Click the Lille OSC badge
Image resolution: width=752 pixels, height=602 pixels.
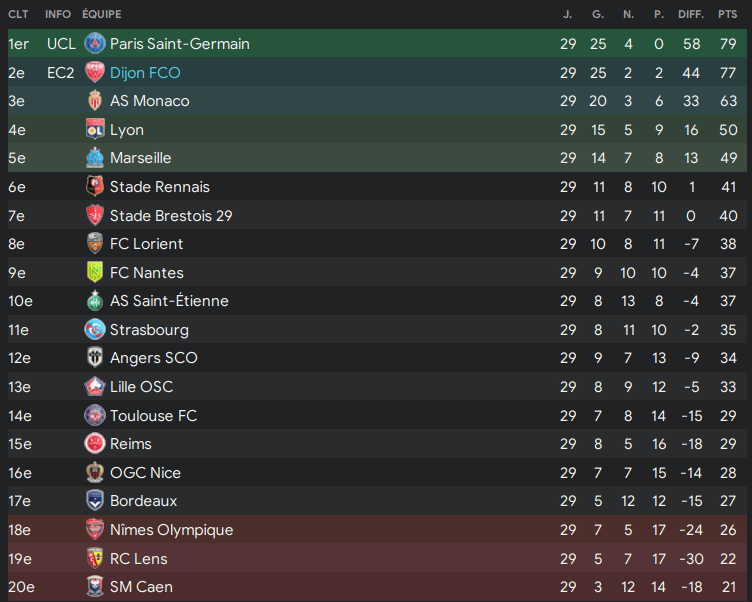[x=95, y=387]
